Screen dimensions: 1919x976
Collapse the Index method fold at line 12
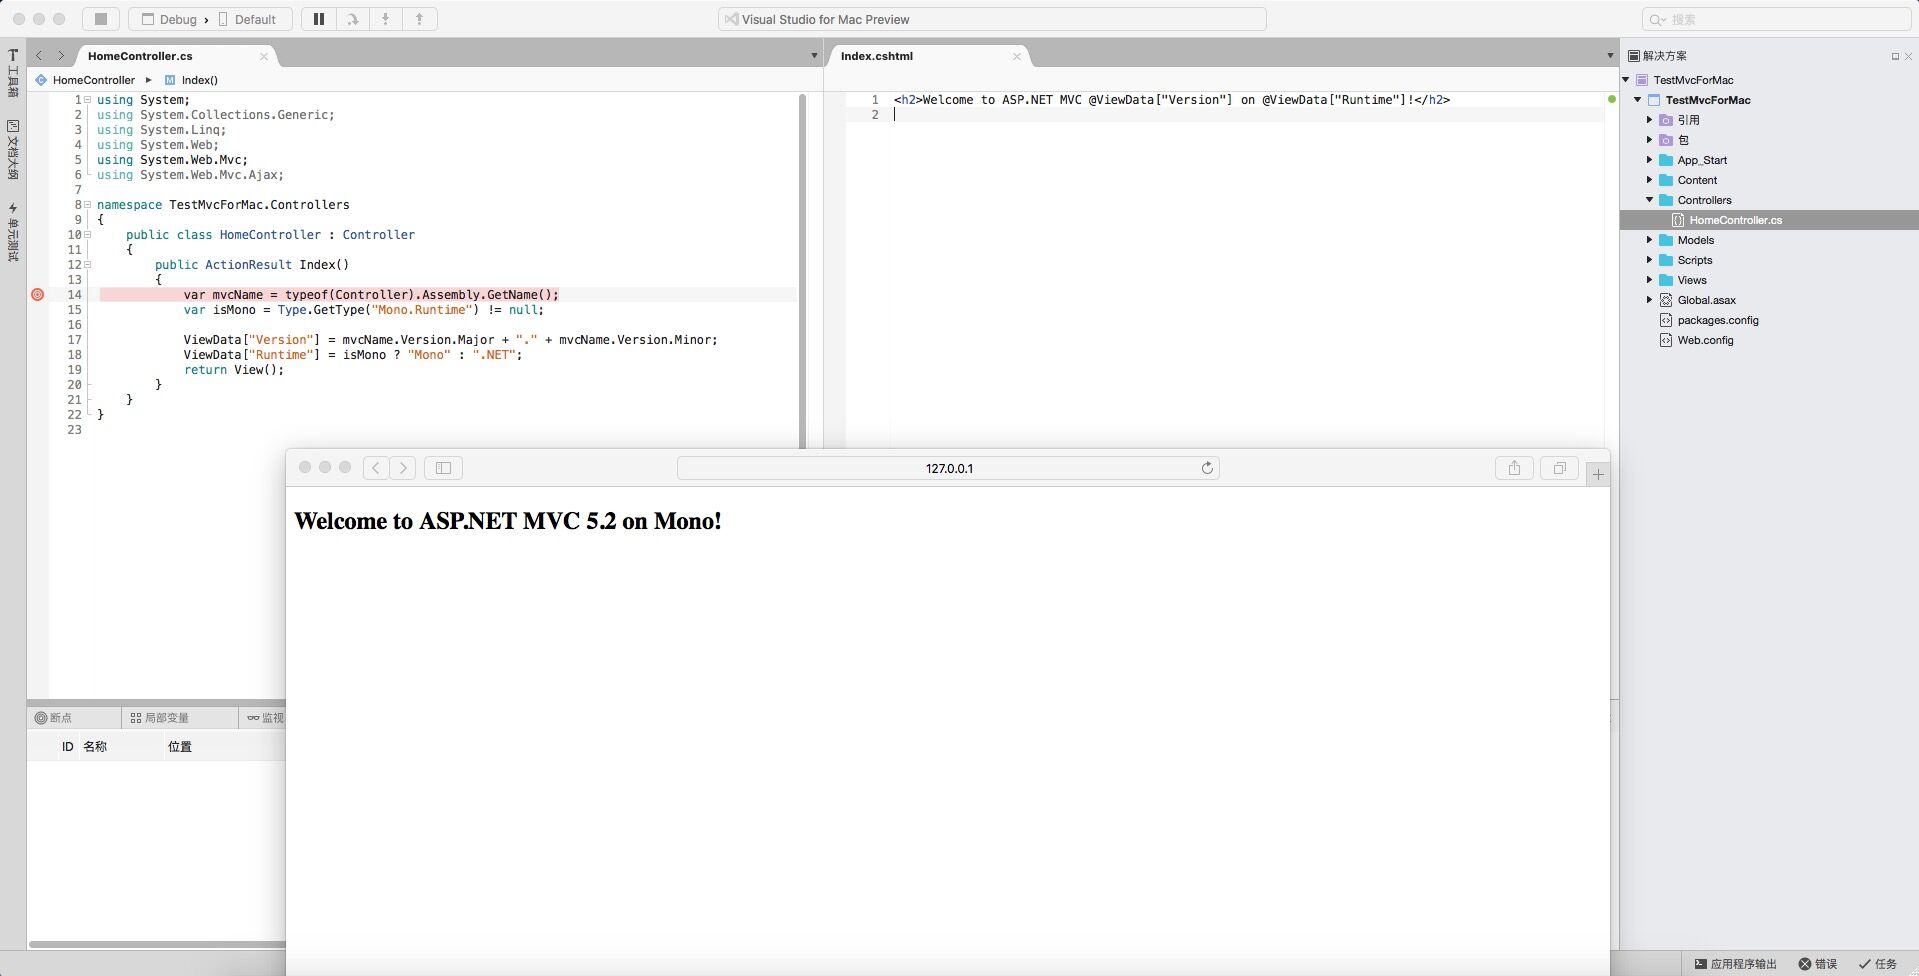point(88,265)
